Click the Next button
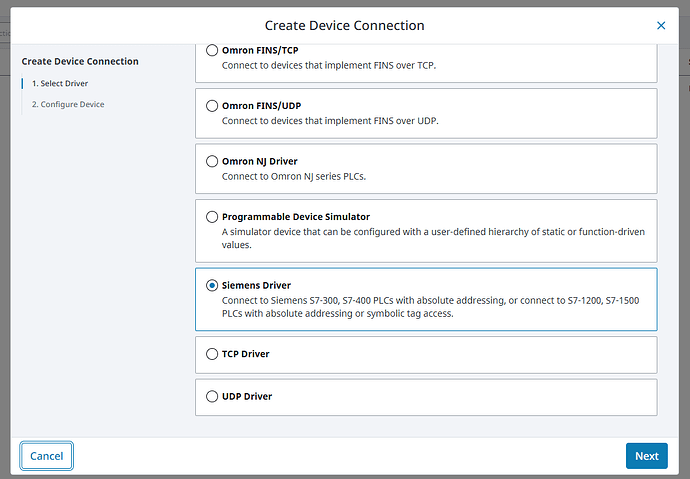This screenshot has height=479, width=690. click(646, 456)
